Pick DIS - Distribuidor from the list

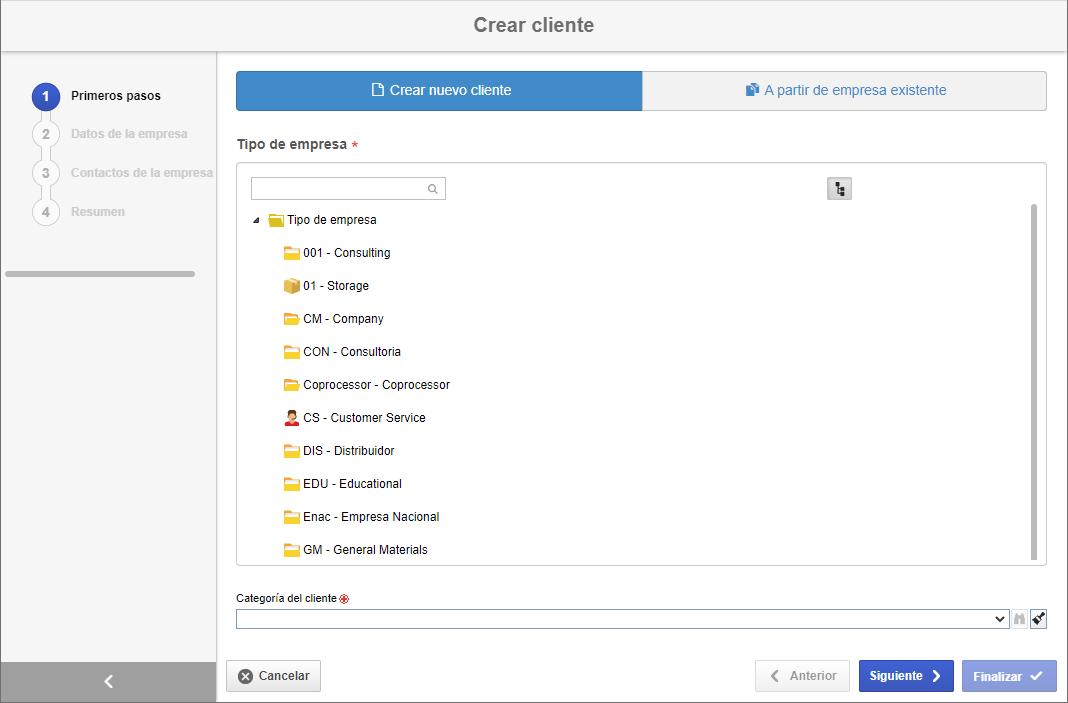(x=349, y=451)
